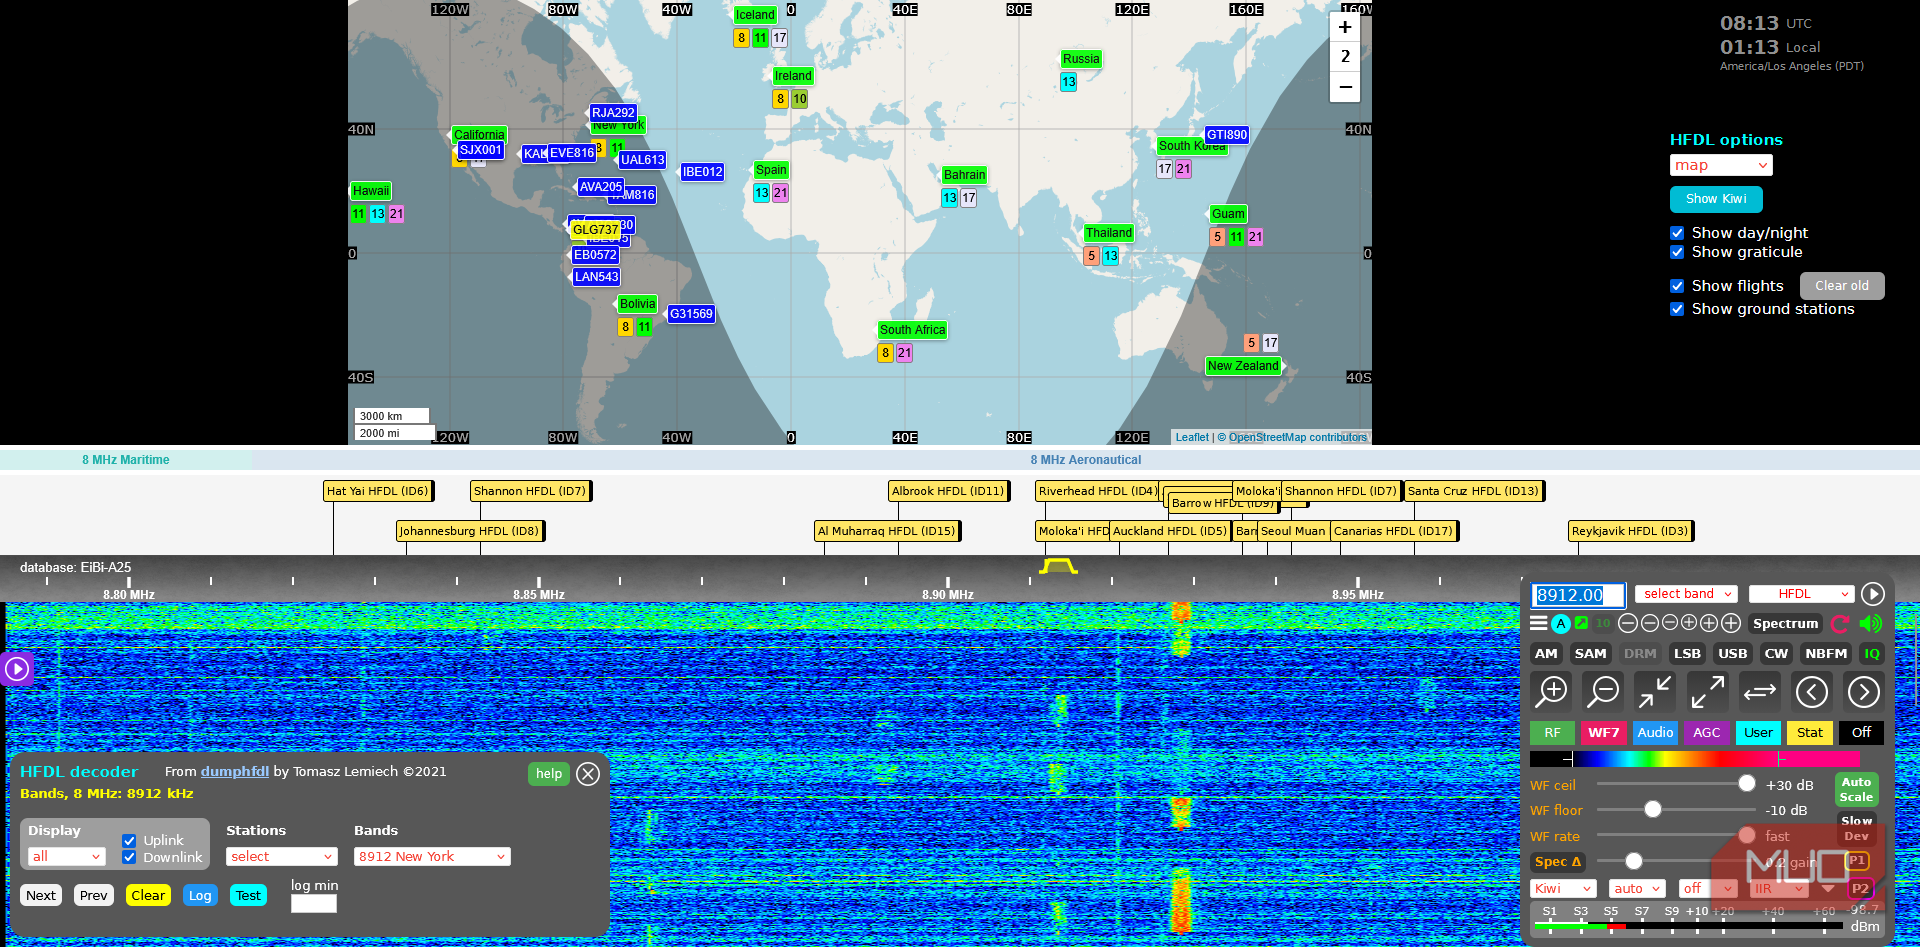1920x947 pixels.
Task: Switch to the WF7 tab
Action: pos(1604,733)
